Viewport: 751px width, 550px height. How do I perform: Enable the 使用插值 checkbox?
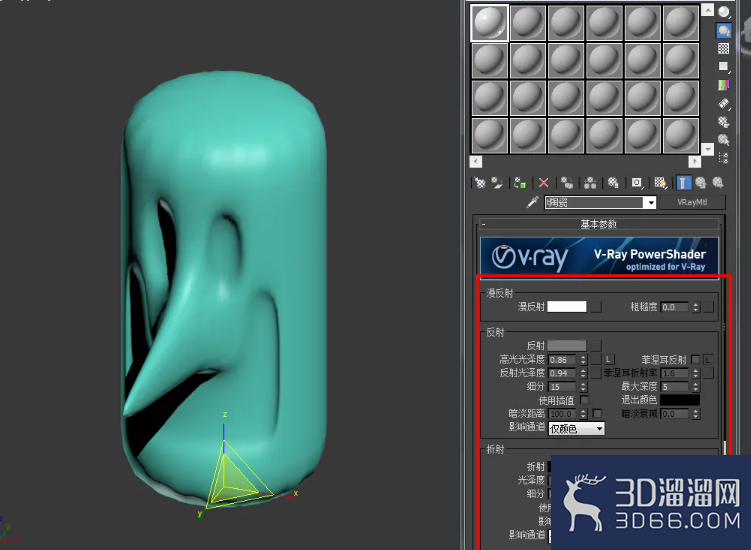pos(584,400)
